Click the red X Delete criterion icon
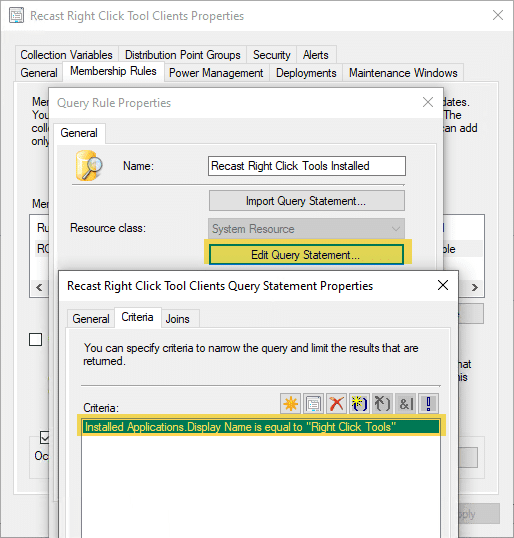Image resolution: width=514 pixels, height=538 pixels. click(336, 404)
